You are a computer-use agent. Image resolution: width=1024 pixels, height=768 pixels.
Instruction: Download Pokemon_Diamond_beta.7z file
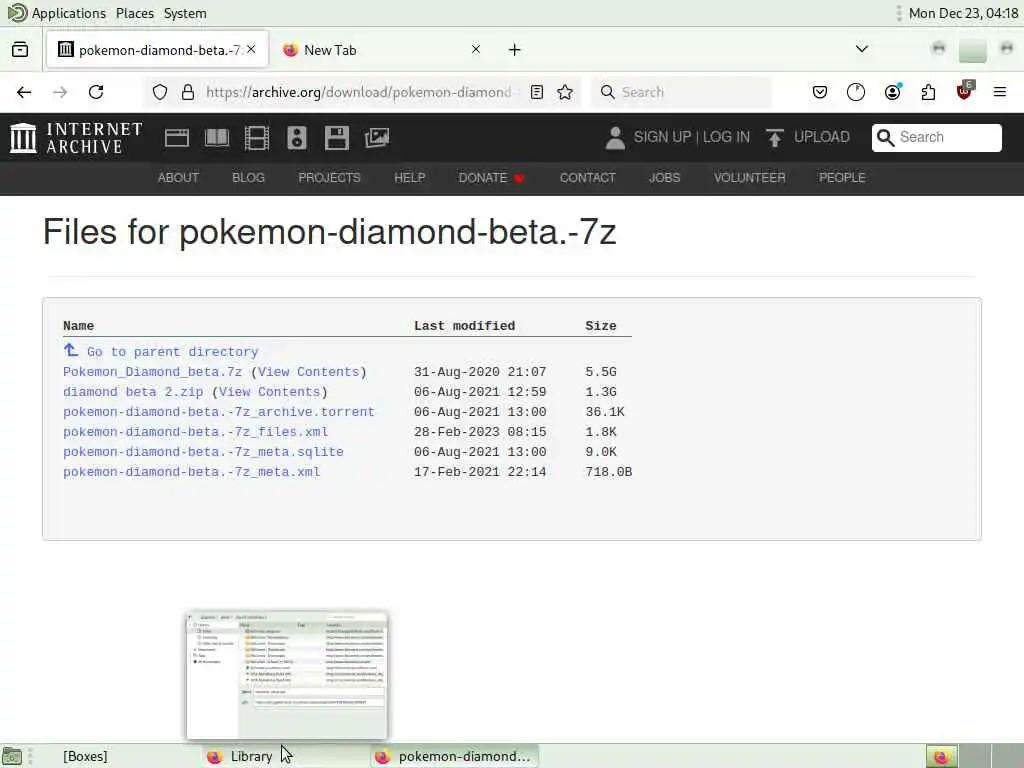click(x=152, y=372)
